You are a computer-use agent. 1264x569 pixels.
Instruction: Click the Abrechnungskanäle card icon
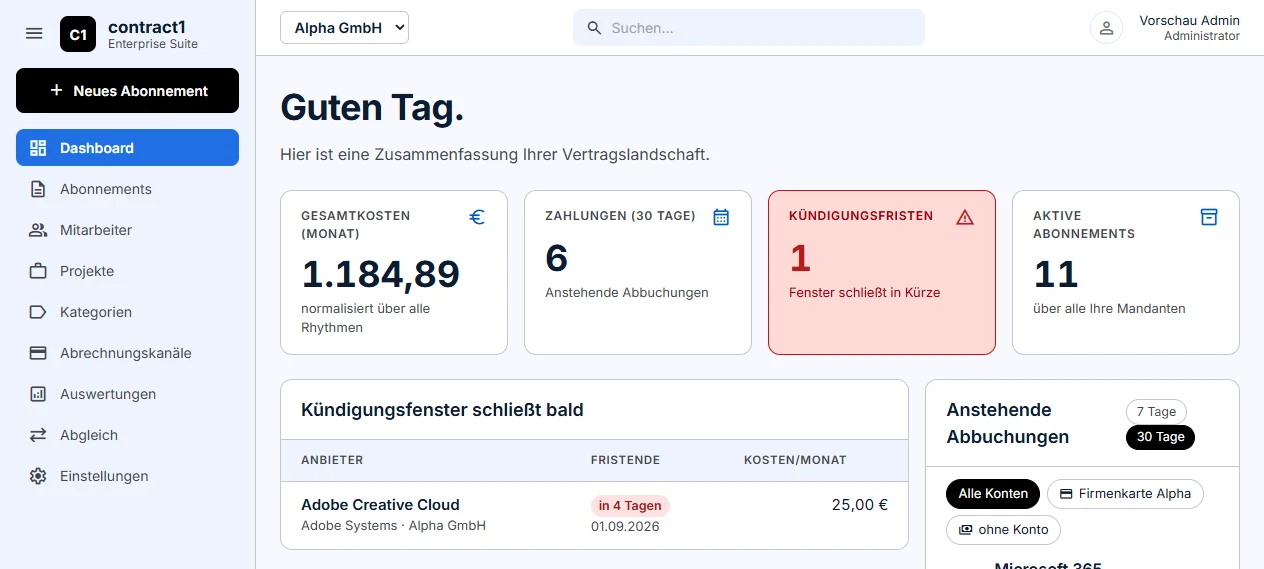point(38,353)
